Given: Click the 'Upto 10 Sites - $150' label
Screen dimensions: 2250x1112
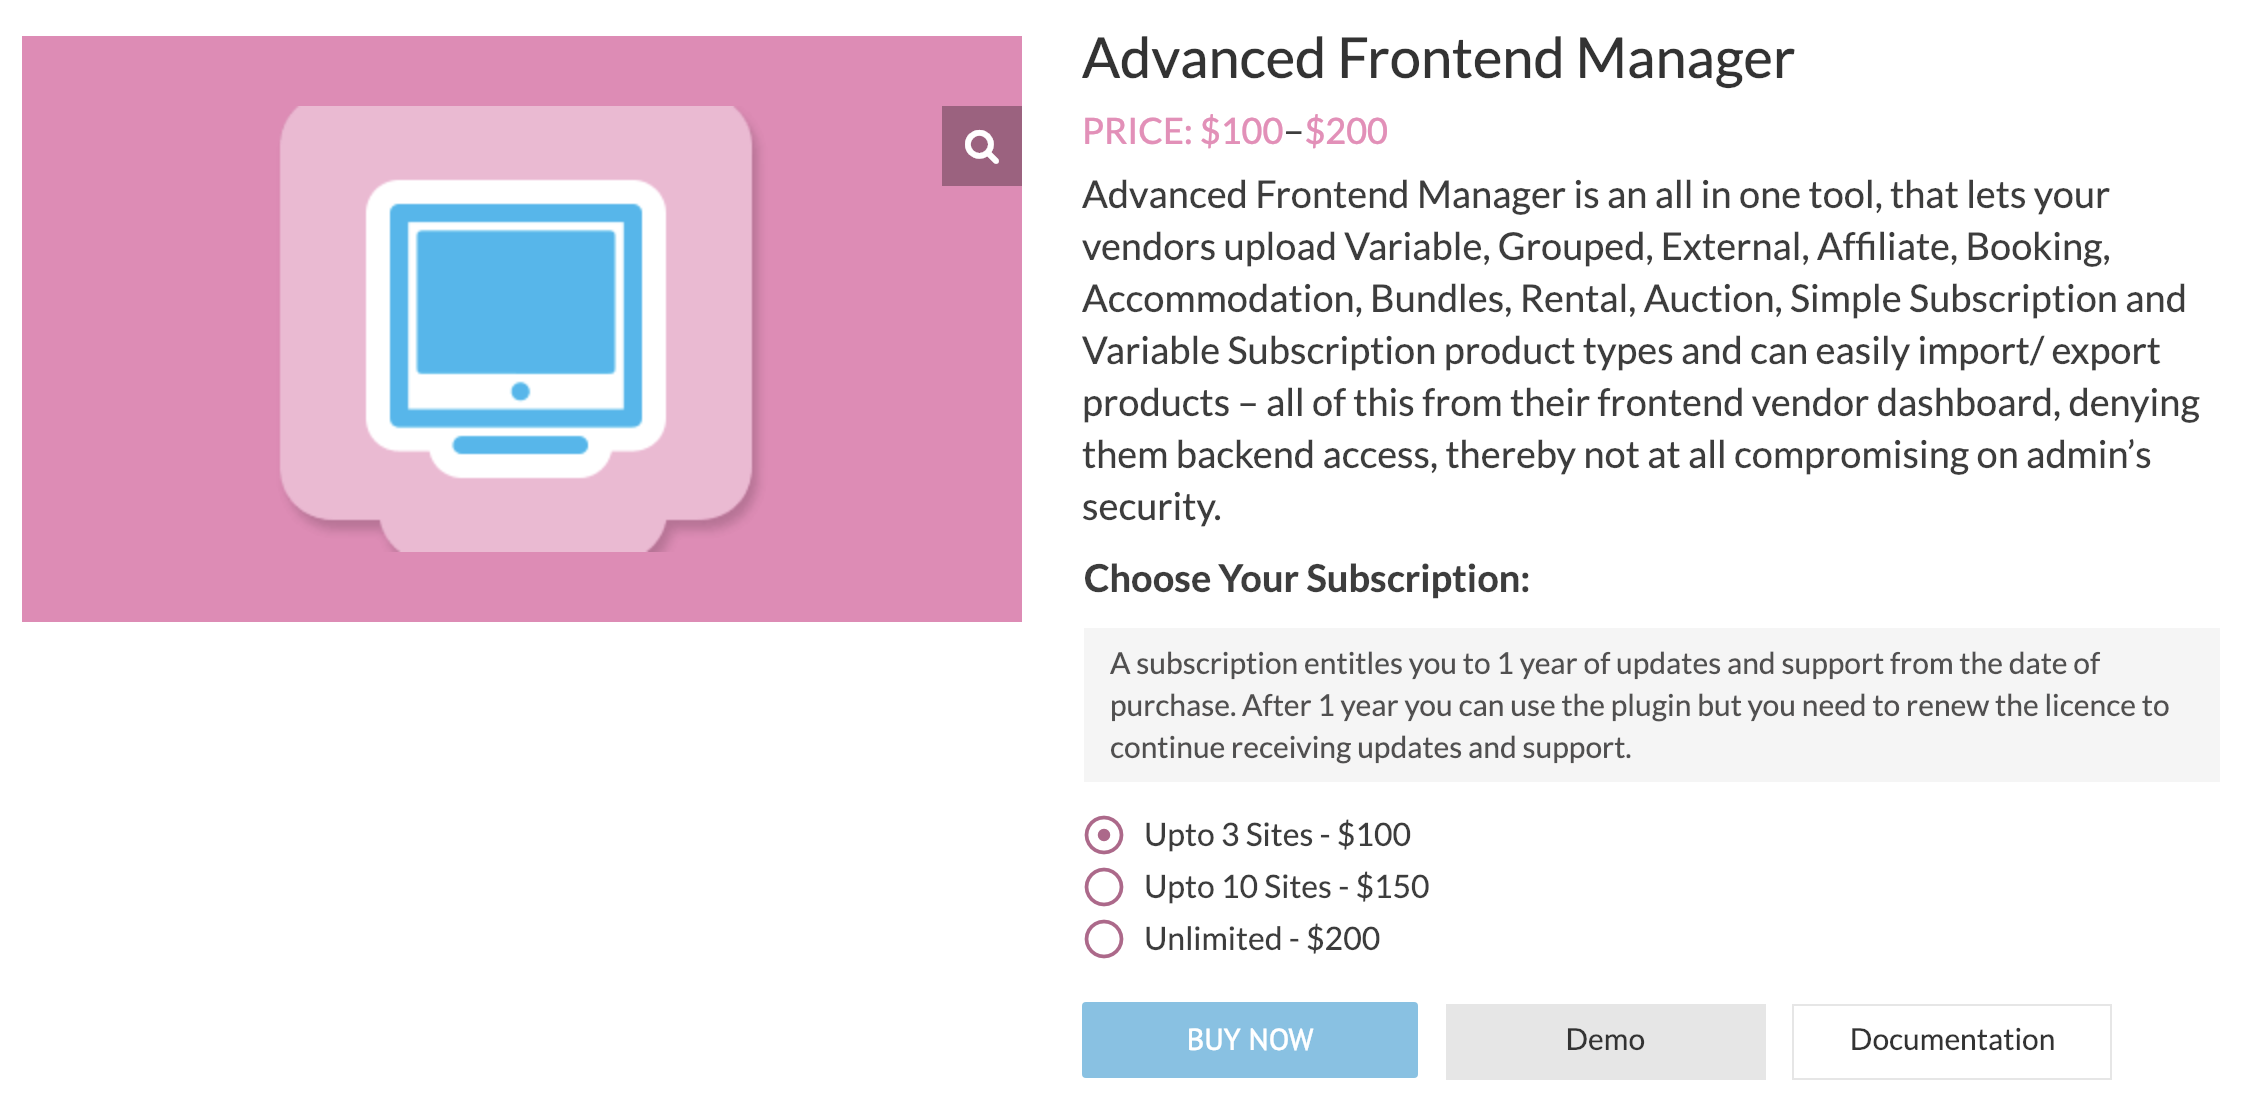Looking at the screenshot, I should tap(1286, 887).
